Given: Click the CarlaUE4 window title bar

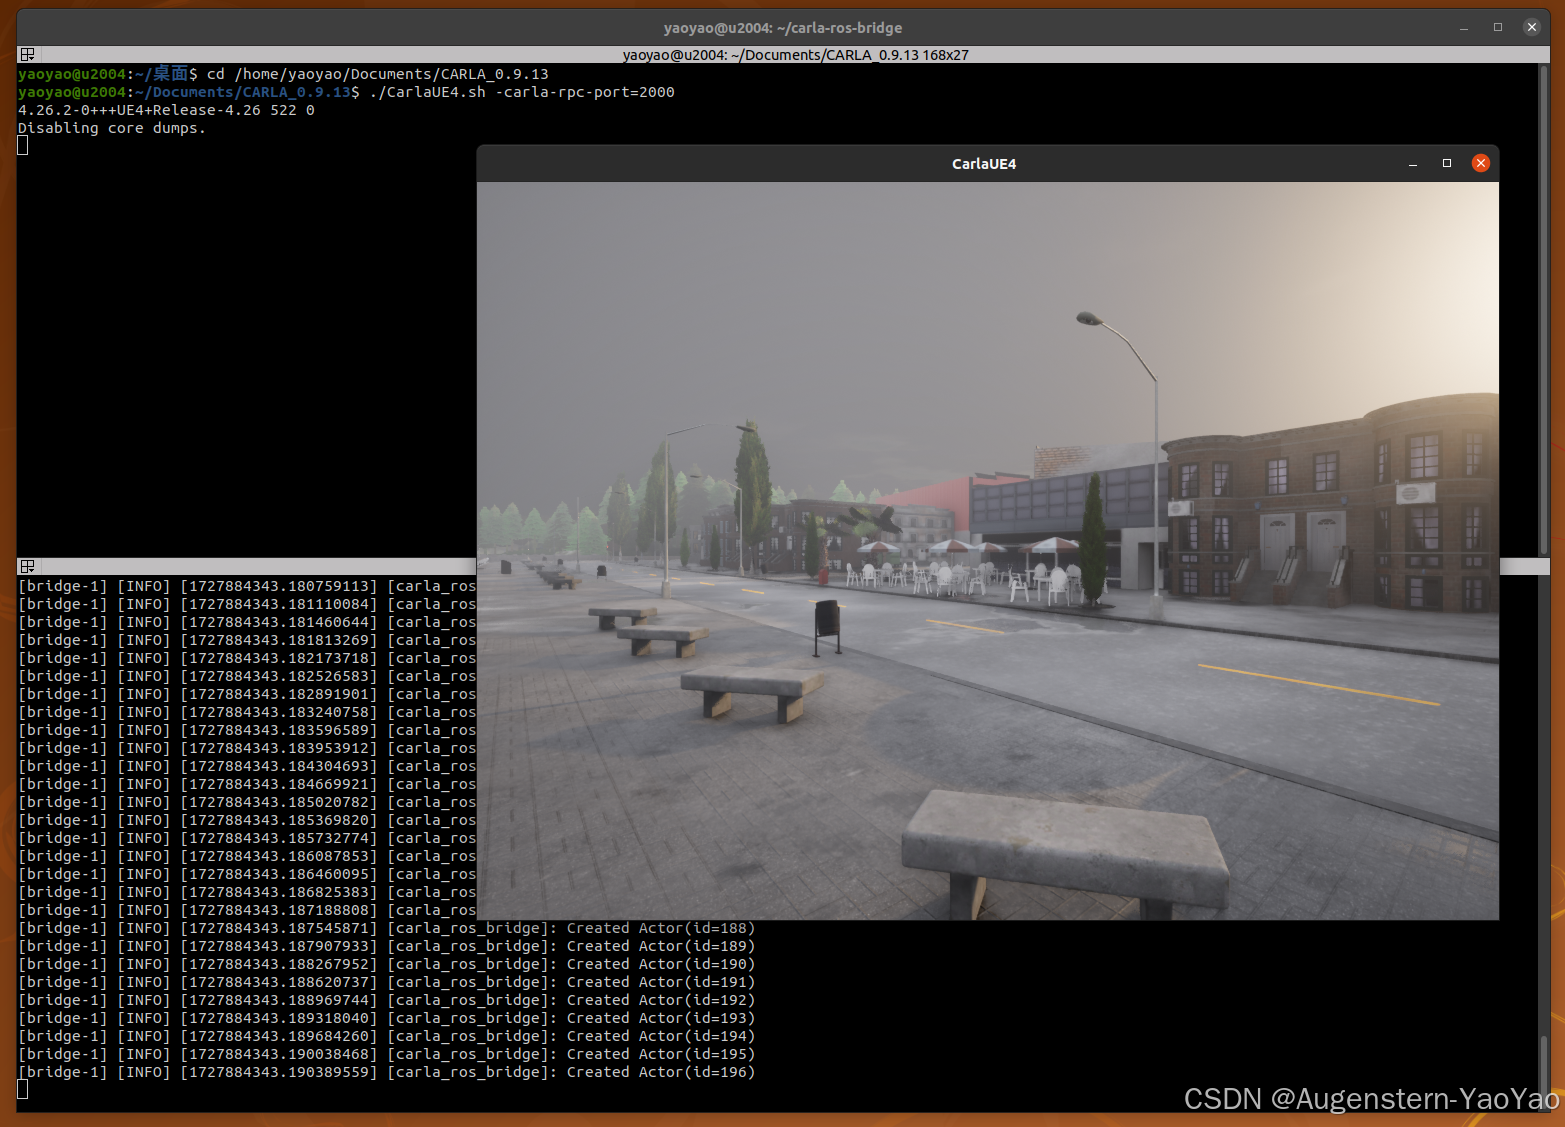Looking at the screenshot, I should click(x=983, y=164).
